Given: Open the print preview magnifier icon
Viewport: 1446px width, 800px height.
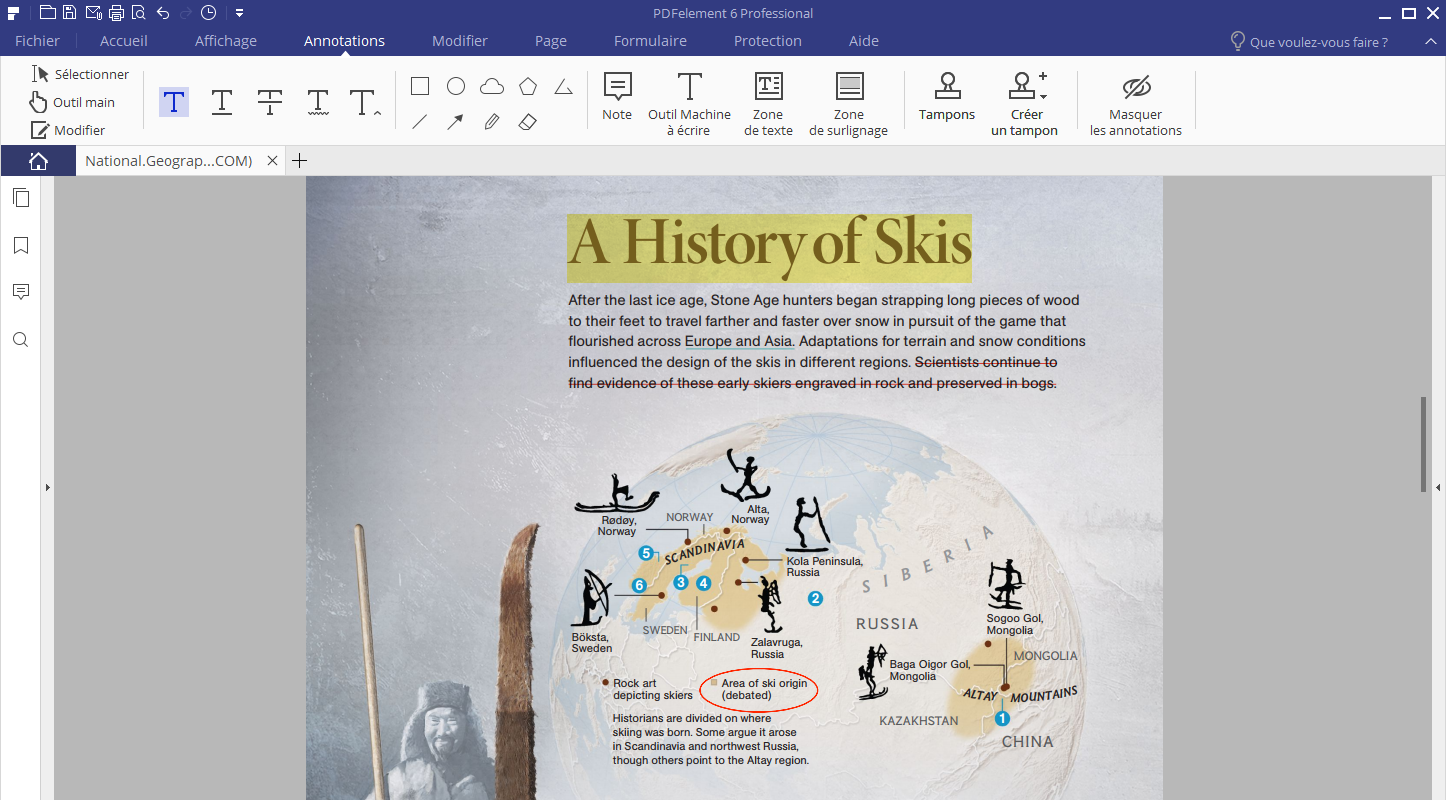Looking at the screenshot, I should (x=138, y=13).
